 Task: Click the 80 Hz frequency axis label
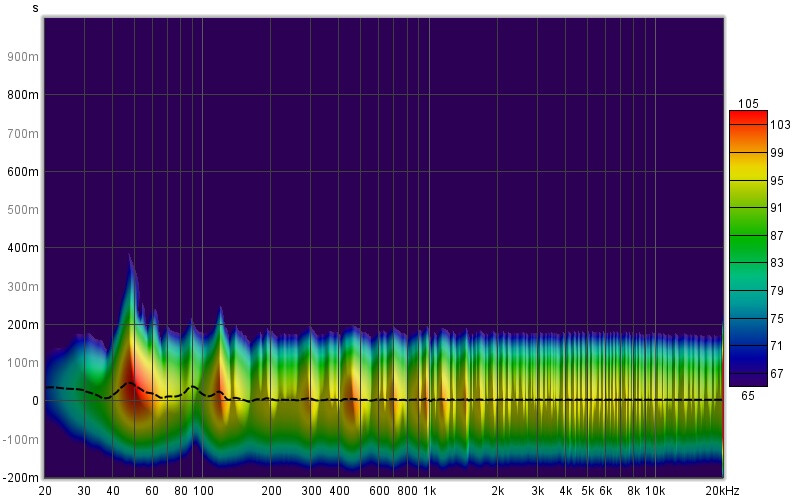coord(181,491)
